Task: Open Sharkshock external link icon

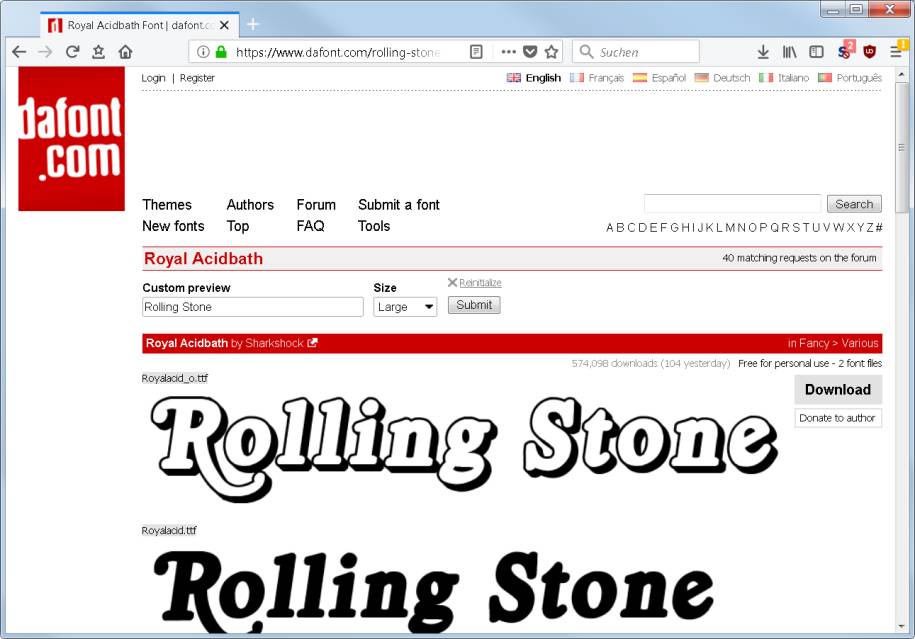Action: pos(312,343)
